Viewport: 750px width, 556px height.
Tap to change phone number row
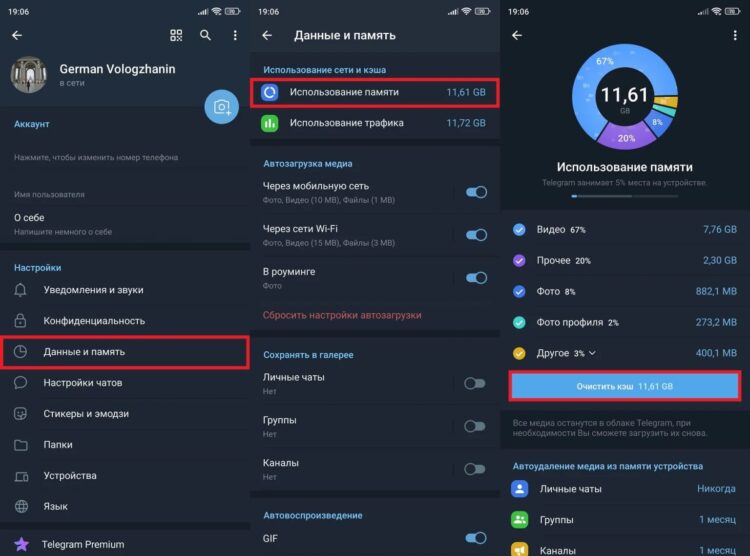[x=125, y=152]
